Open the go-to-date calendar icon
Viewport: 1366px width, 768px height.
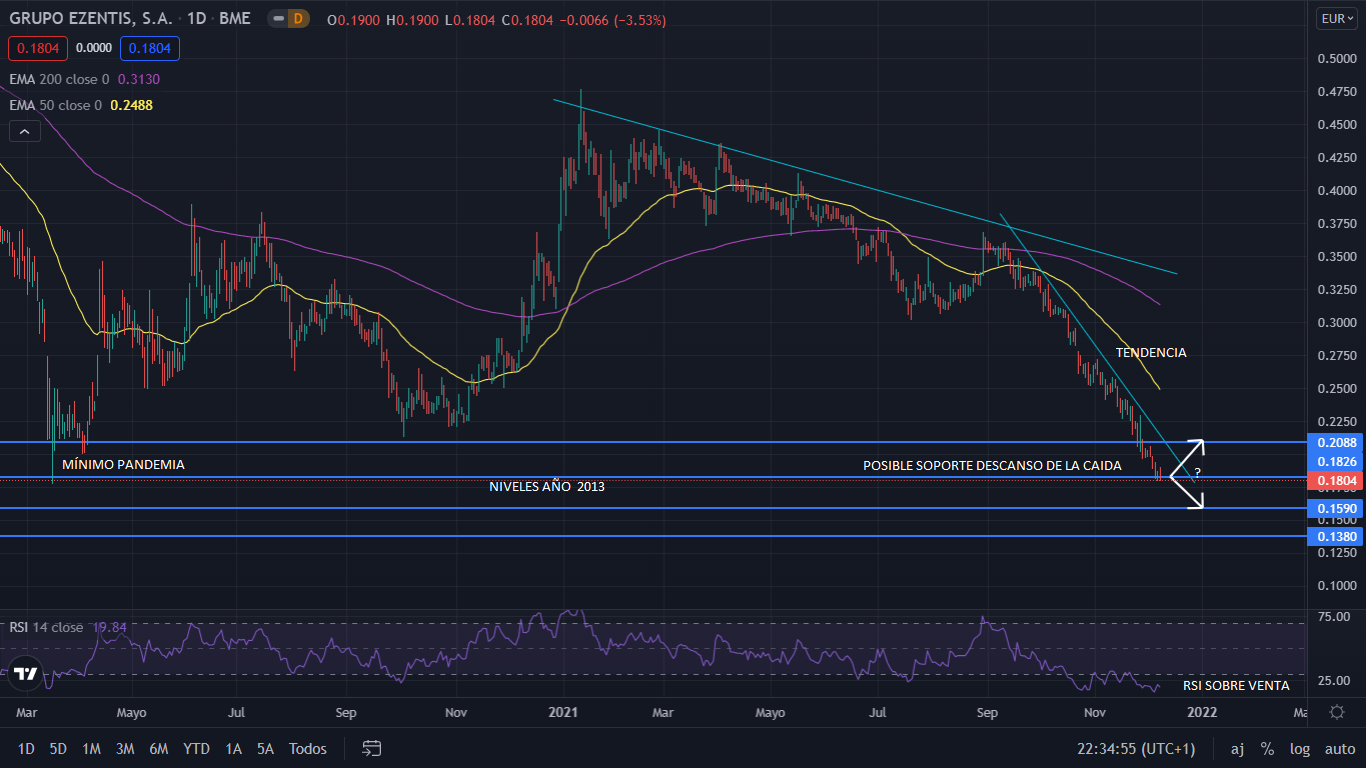tap(372, 748)
